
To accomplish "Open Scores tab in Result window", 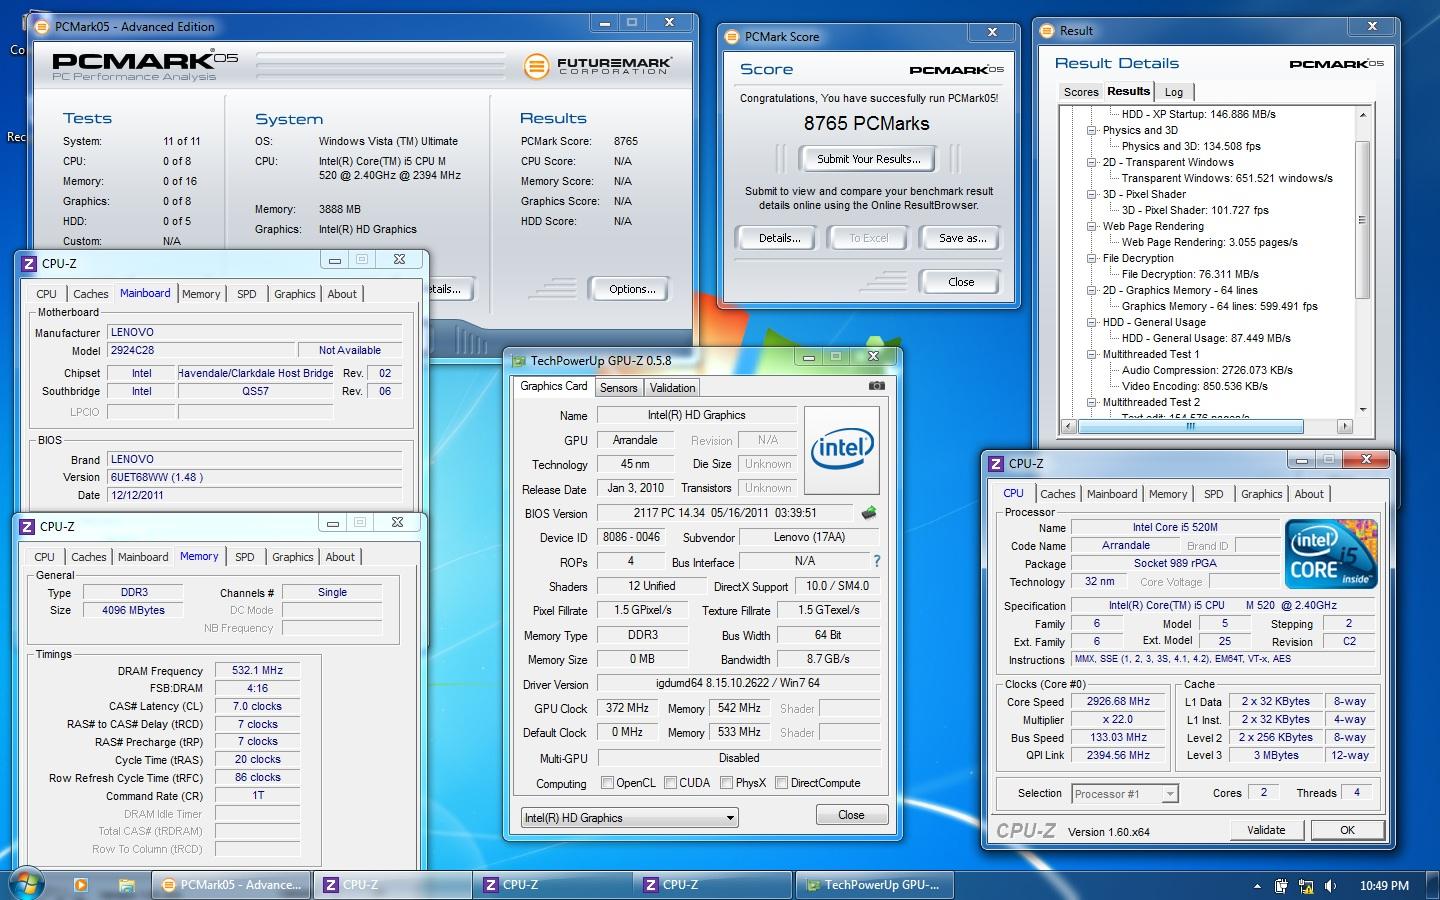I will click(1080, 92).
